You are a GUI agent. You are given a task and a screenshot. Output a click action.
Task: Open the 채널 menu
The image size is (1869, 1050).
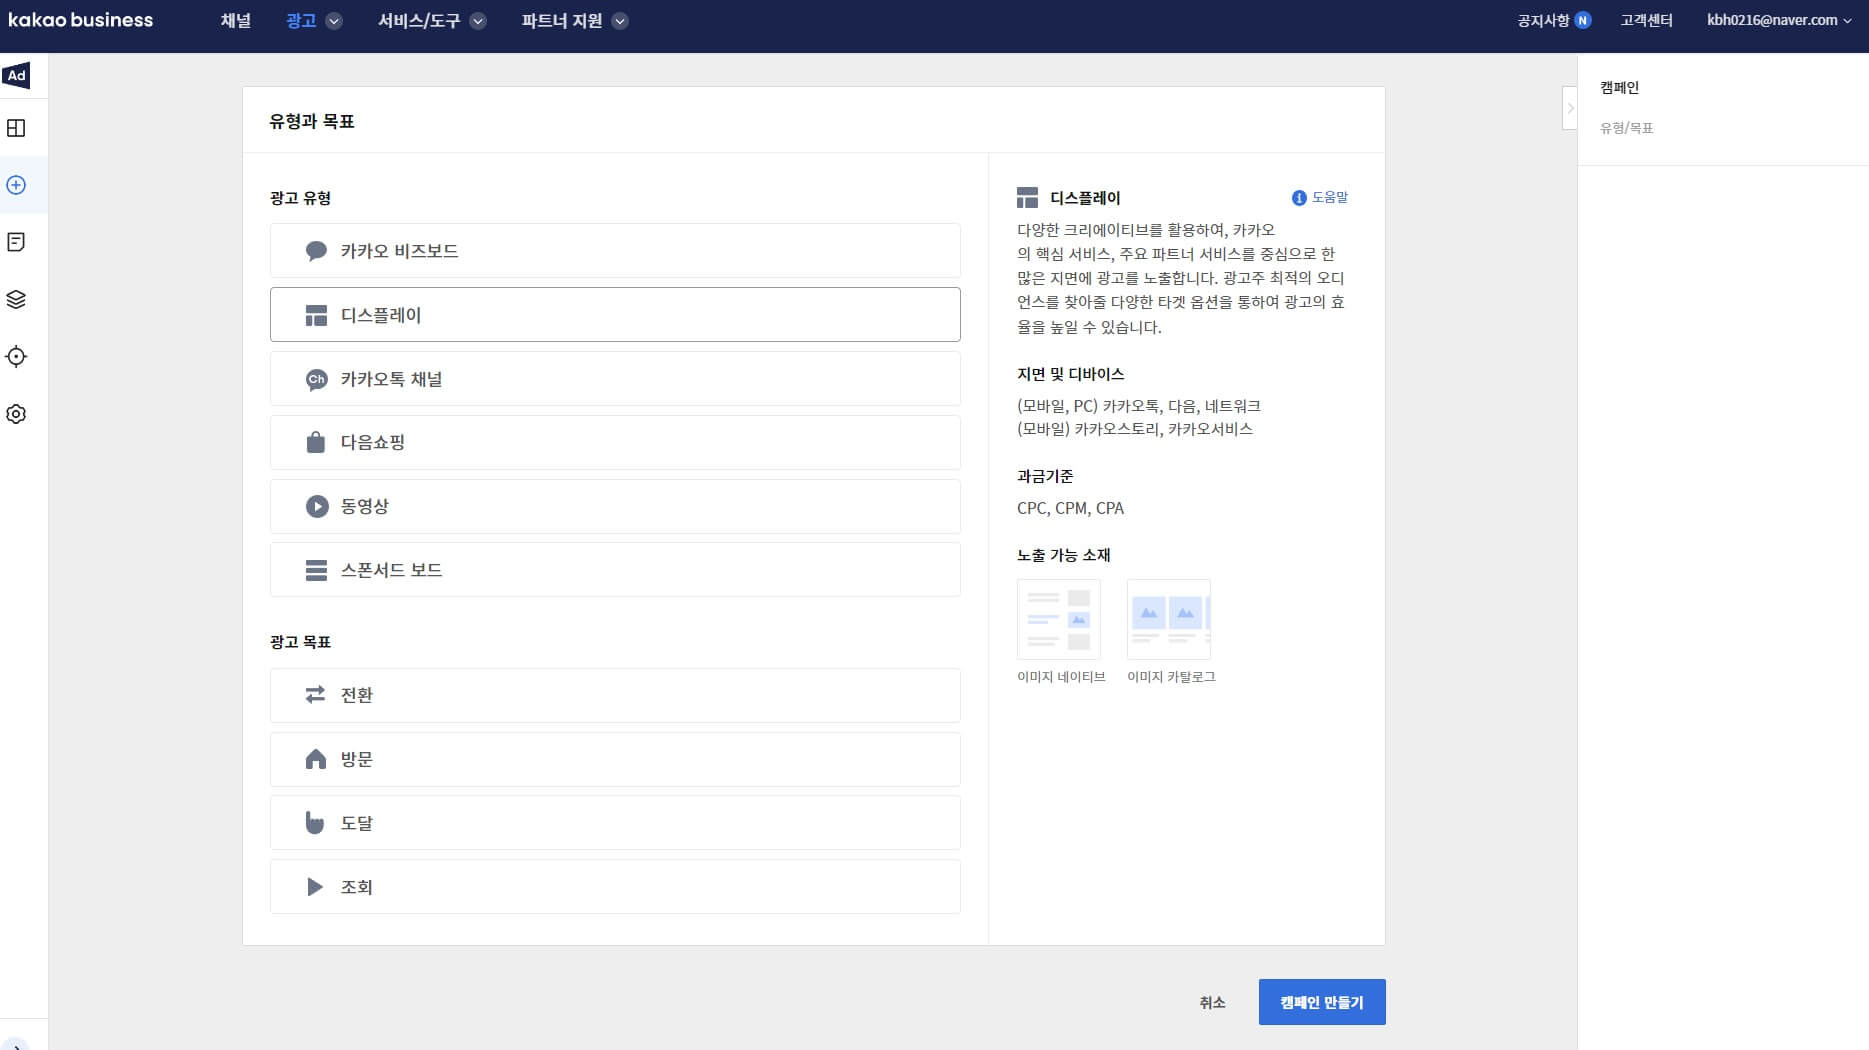pyautogui.click(x=236, y=21)
